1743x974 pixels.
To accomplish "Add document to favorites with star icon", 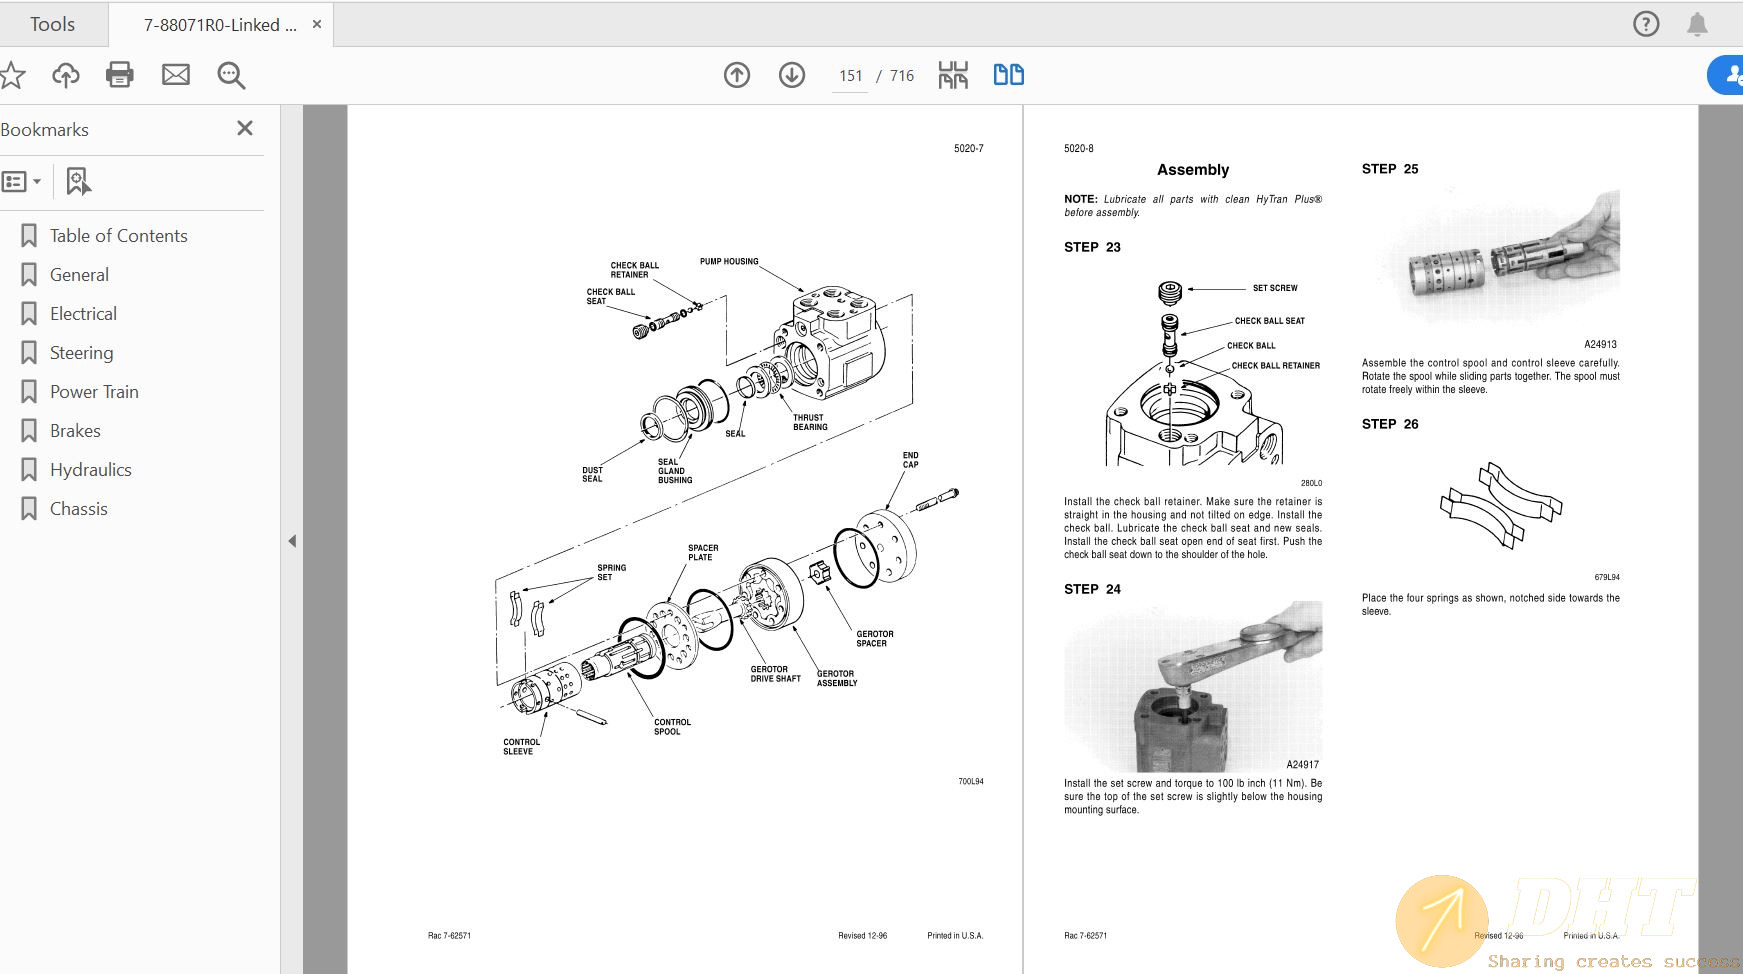I will 13,75.
